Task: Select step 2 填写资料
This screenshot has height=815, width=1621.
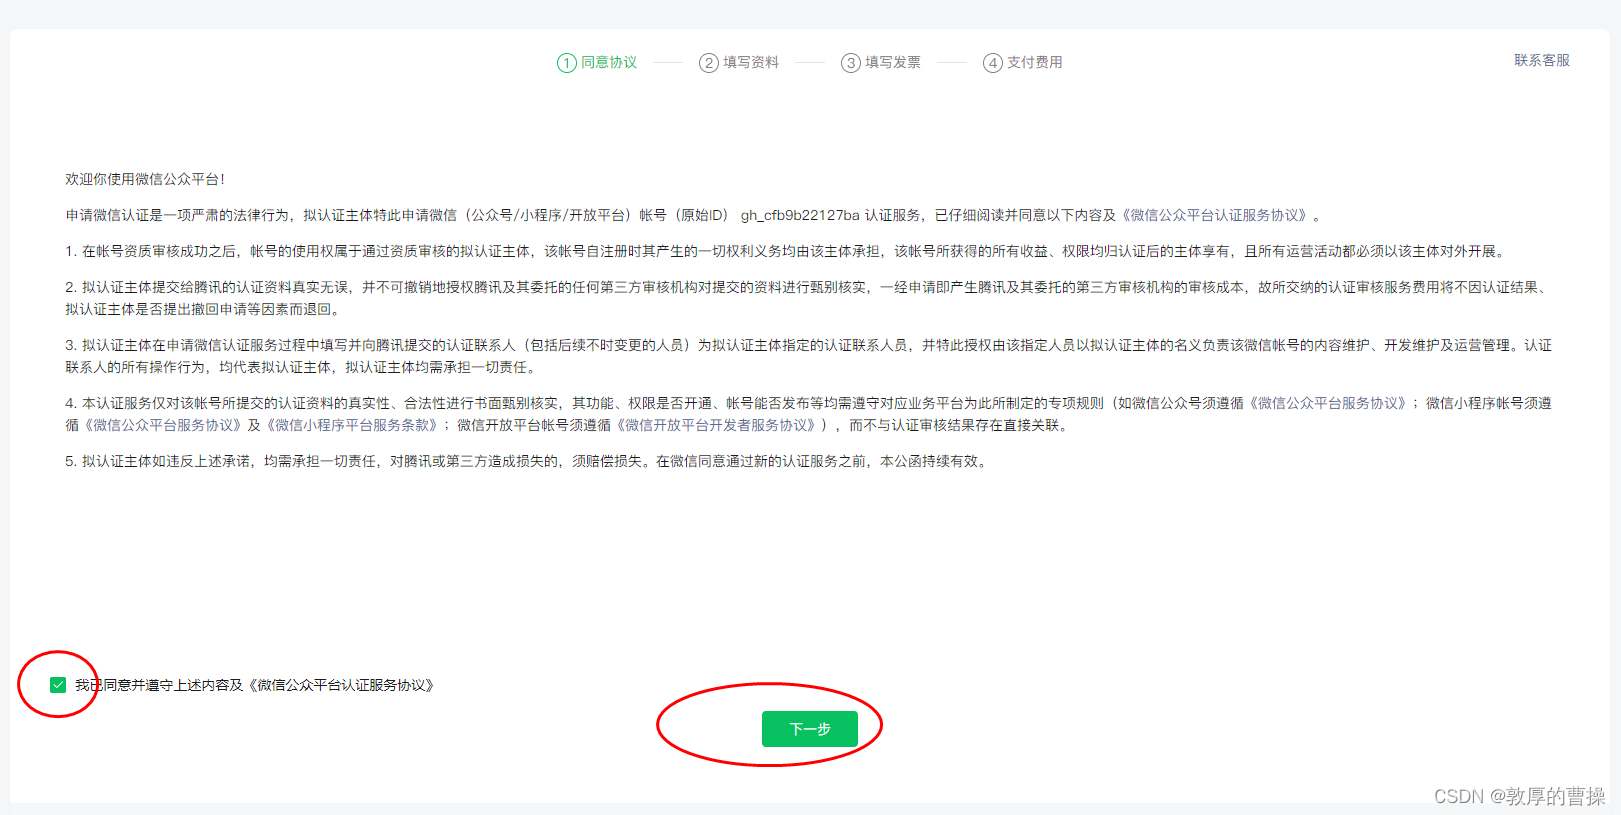Action: [739, 63]
